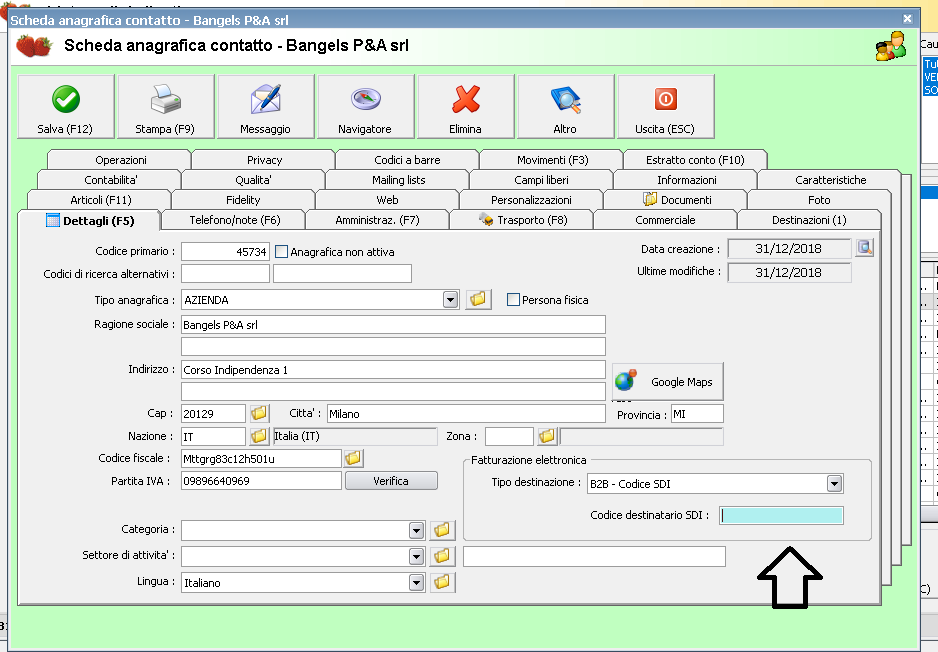Click the Codice fiscale input field
The image size is (938, 652).
coord(261,459)
